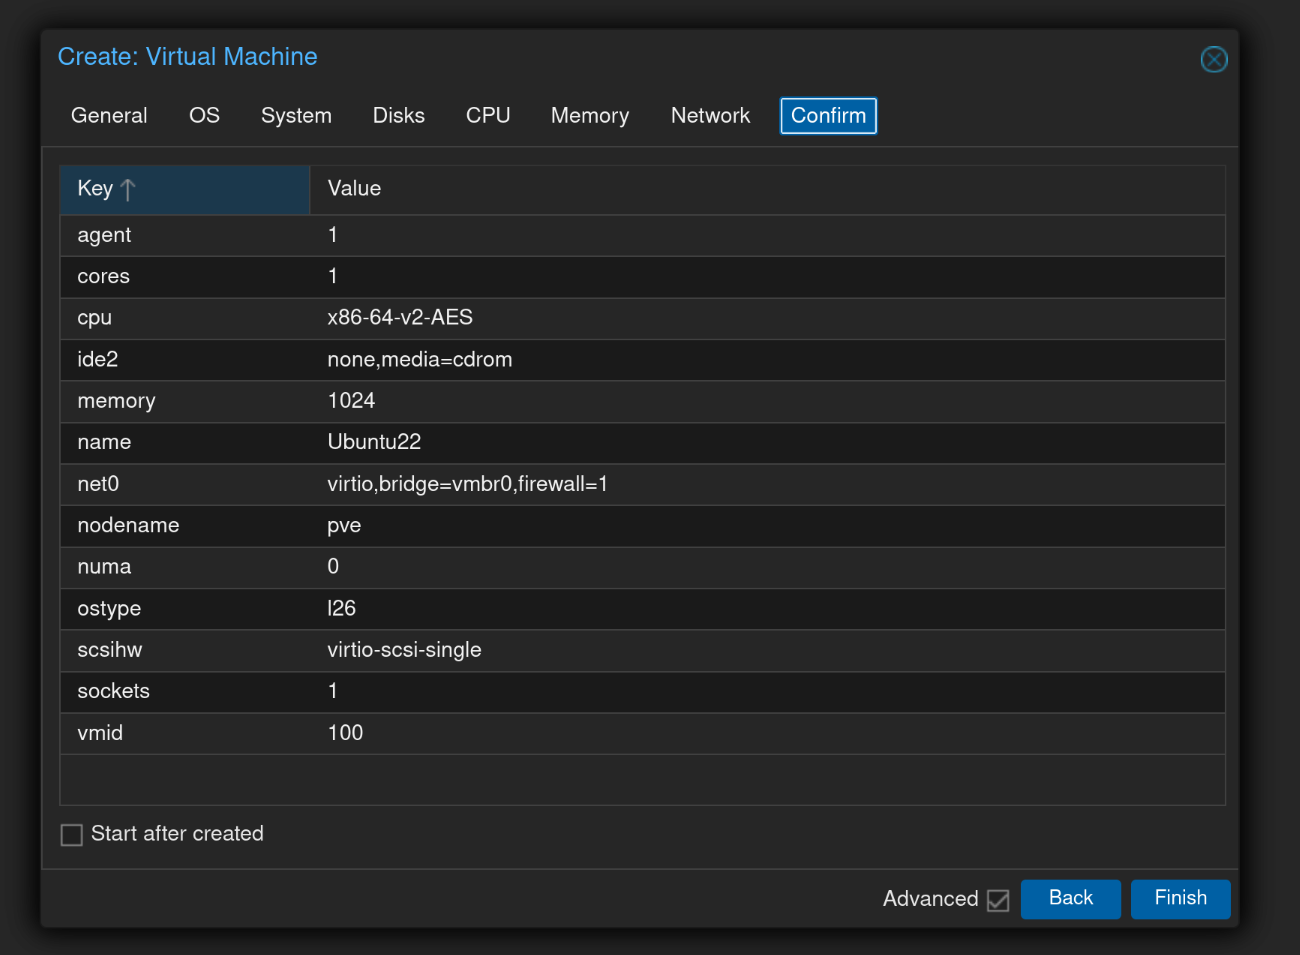Click the net0 row key
The width and height of the screenshot is (1300, 955).
click(x=98, y=484)
